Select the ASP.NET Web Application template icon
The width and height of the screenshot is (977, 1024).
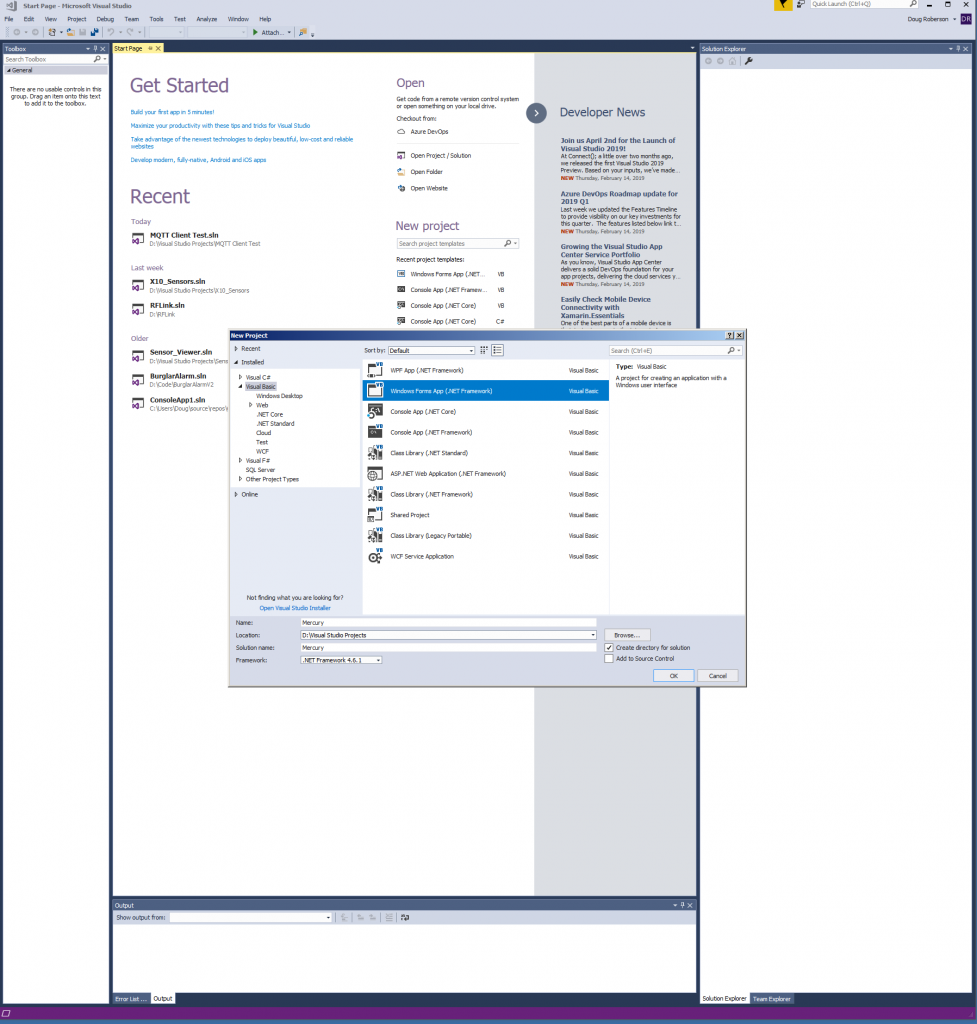tap(375, 473)
